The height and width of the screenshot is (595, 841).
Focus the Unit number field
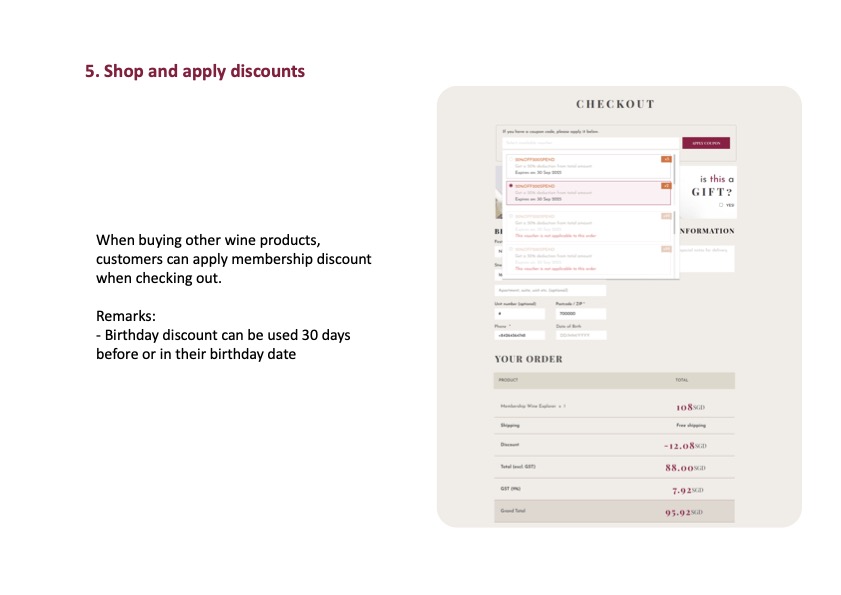click(520, 313)
